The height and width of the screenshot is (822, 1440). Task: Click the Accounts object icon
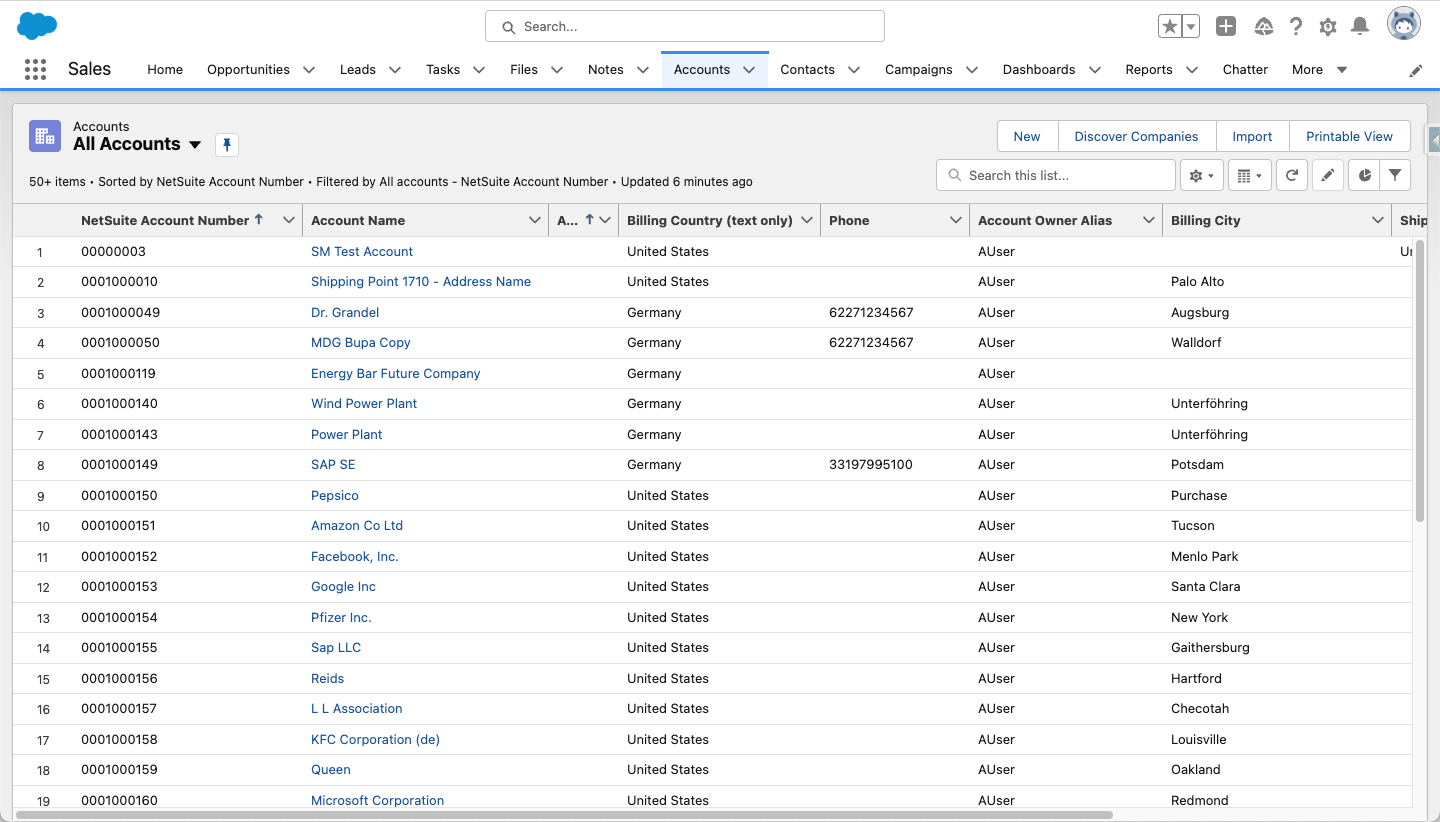point(45,136)
